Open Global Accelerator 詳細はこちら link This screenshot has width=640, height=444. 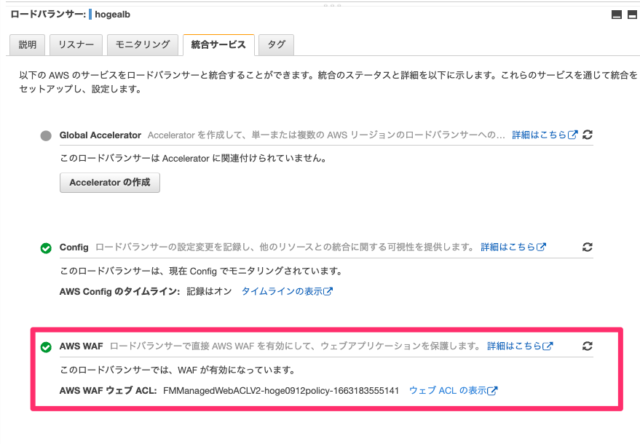coord(544,135)
